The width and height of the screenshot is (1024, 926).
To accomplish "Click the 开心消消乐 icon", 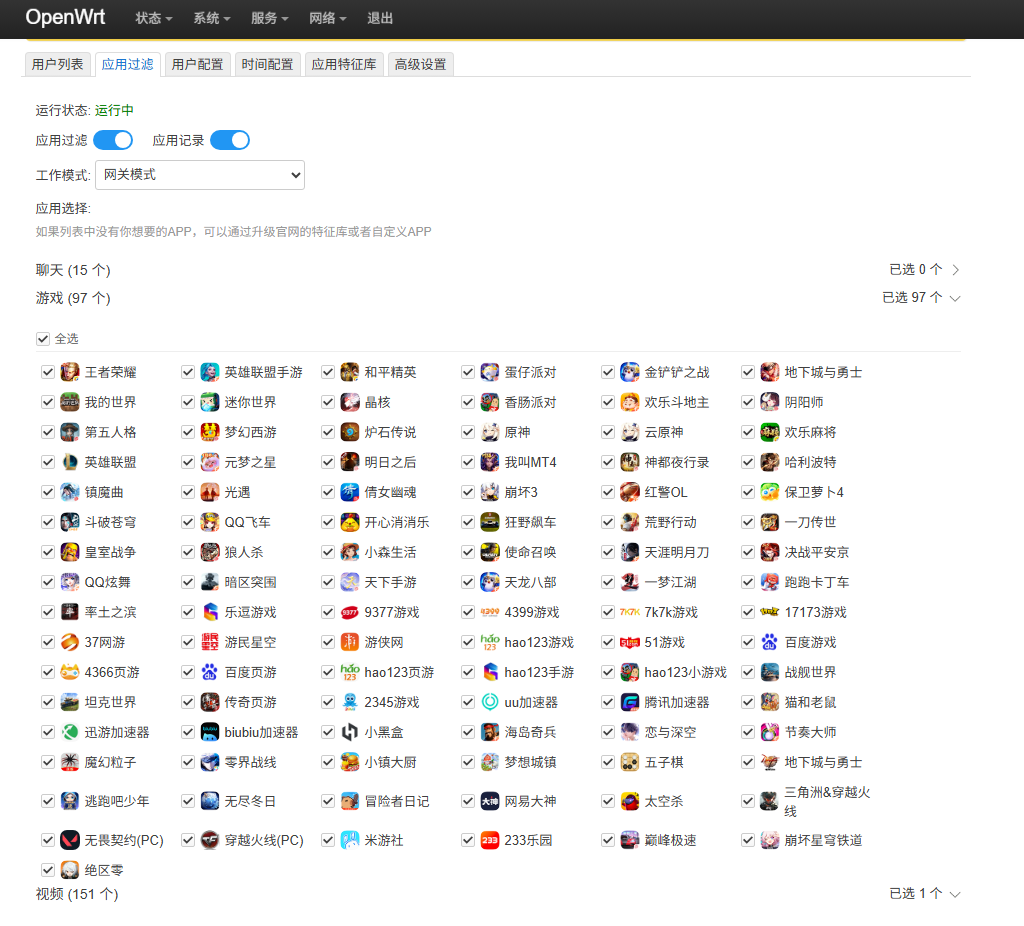I will click(350, 522).
